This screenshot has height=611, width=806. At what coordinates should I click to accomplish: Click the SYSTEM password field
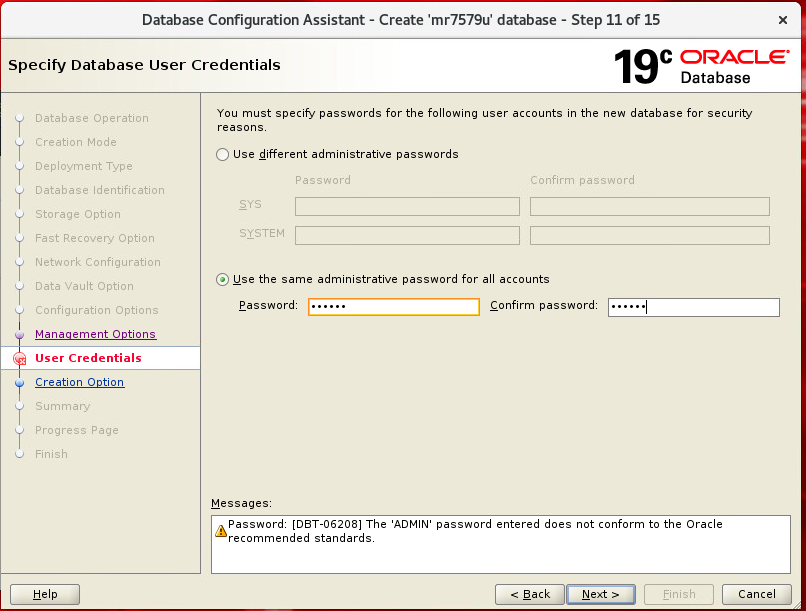pos(407,235)
